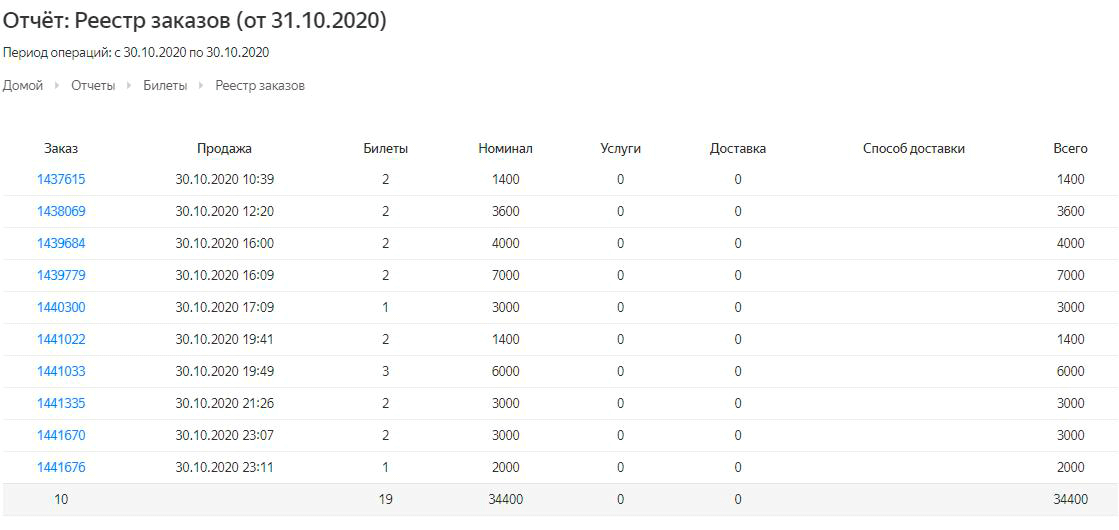The image size is (1119, 530).
Task: Click the Всего column header
Action: (1070, 149)
